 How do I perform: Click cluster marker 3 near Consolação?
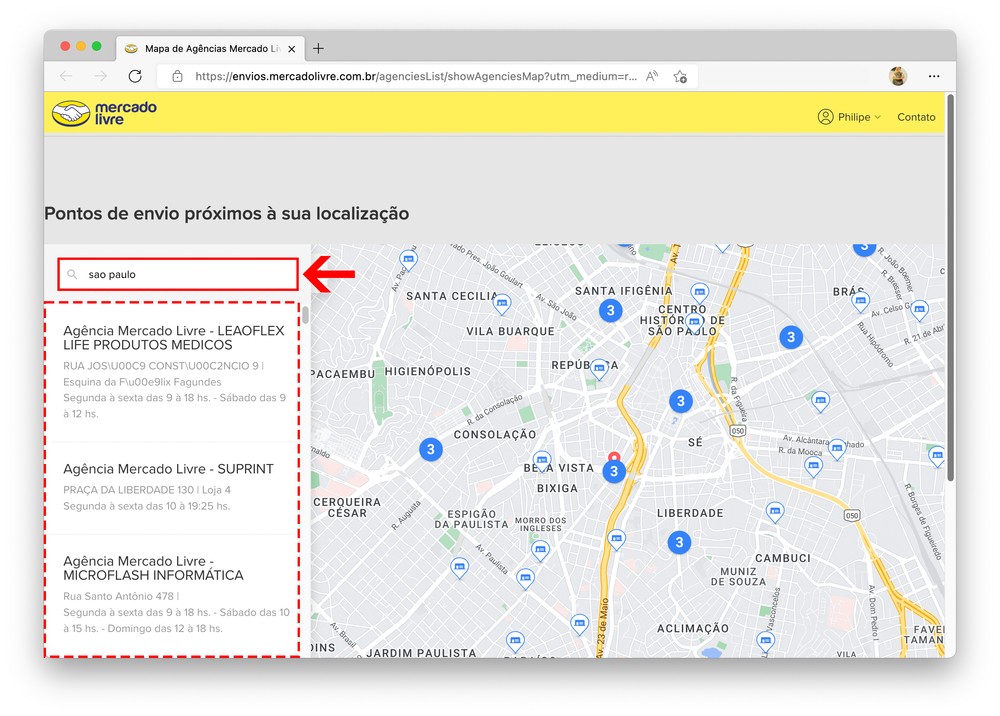coord(431,449)
